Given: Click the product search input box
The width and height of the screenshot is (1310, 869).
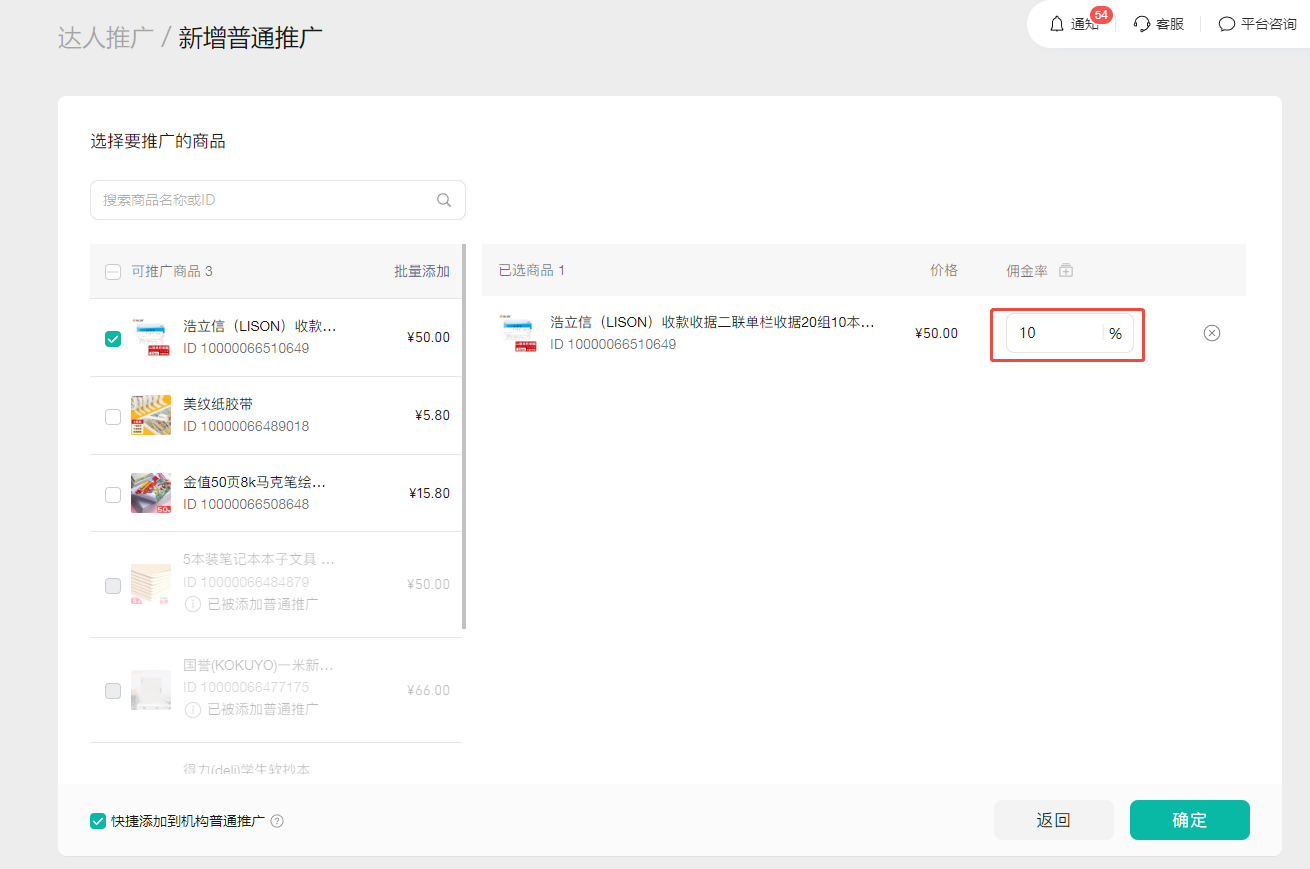Looking at the screenshot, I should (x=265, y=200).
